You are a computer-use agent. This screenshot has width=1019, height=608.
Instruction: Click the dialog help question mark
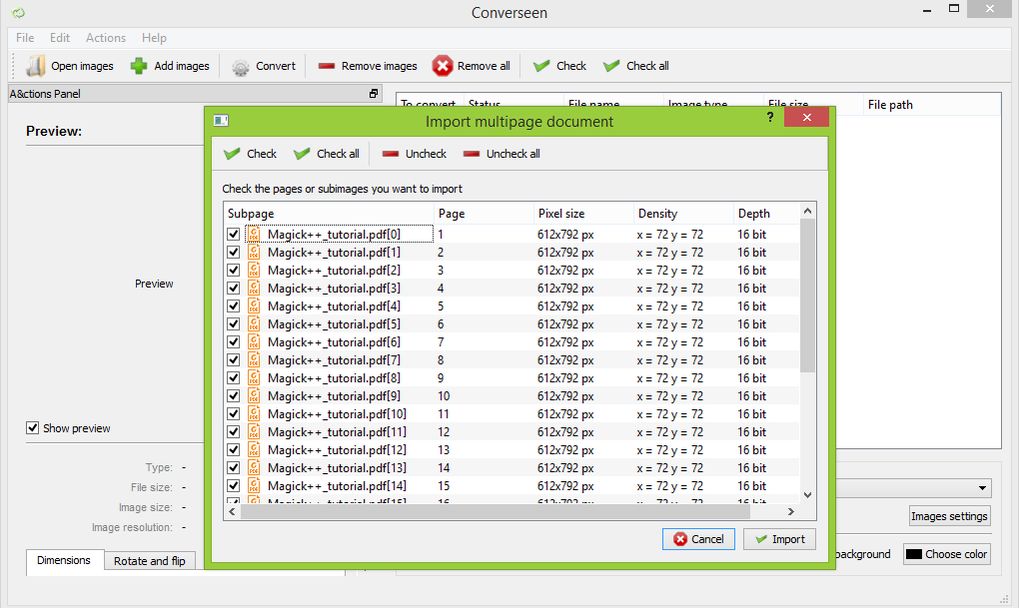[x=770, y=117]
